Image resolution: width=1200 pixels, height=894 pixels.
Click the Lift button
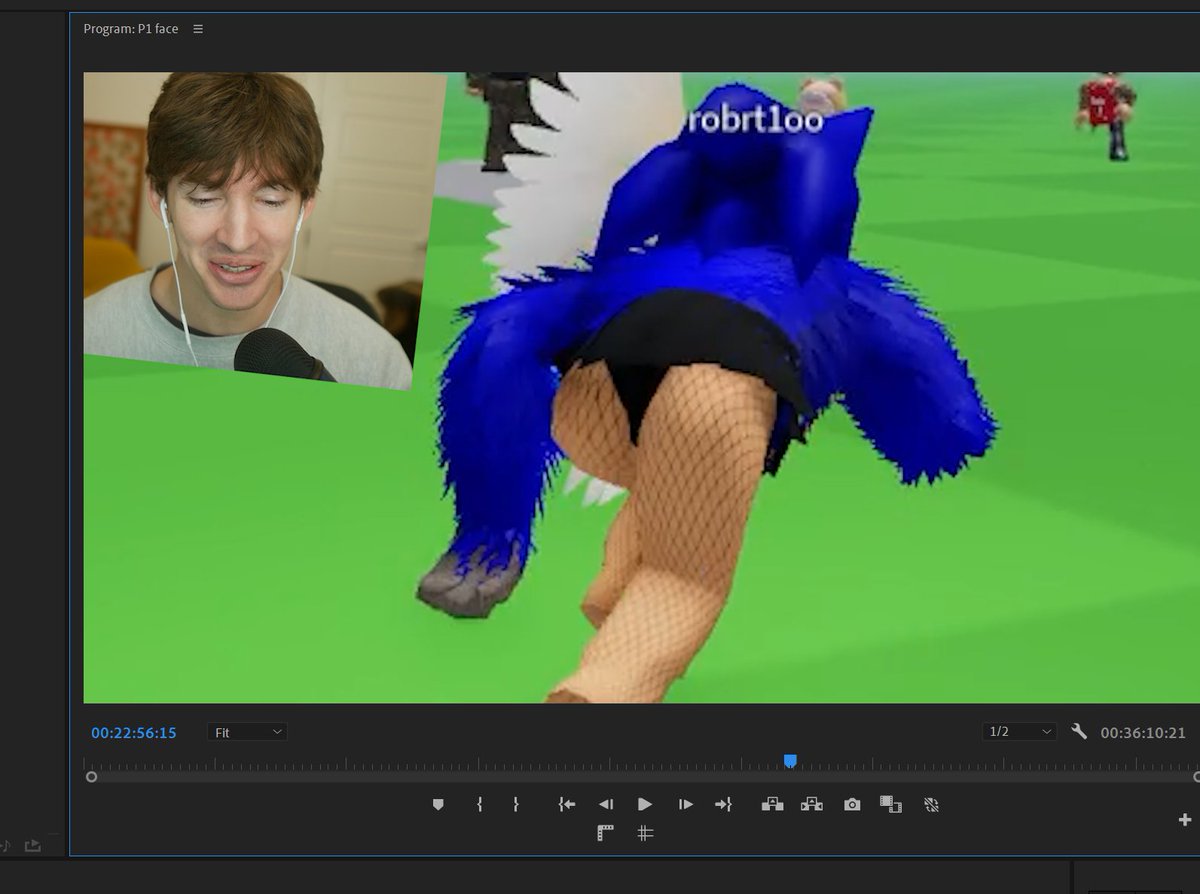pyautogui.click(x=772, y=804)
